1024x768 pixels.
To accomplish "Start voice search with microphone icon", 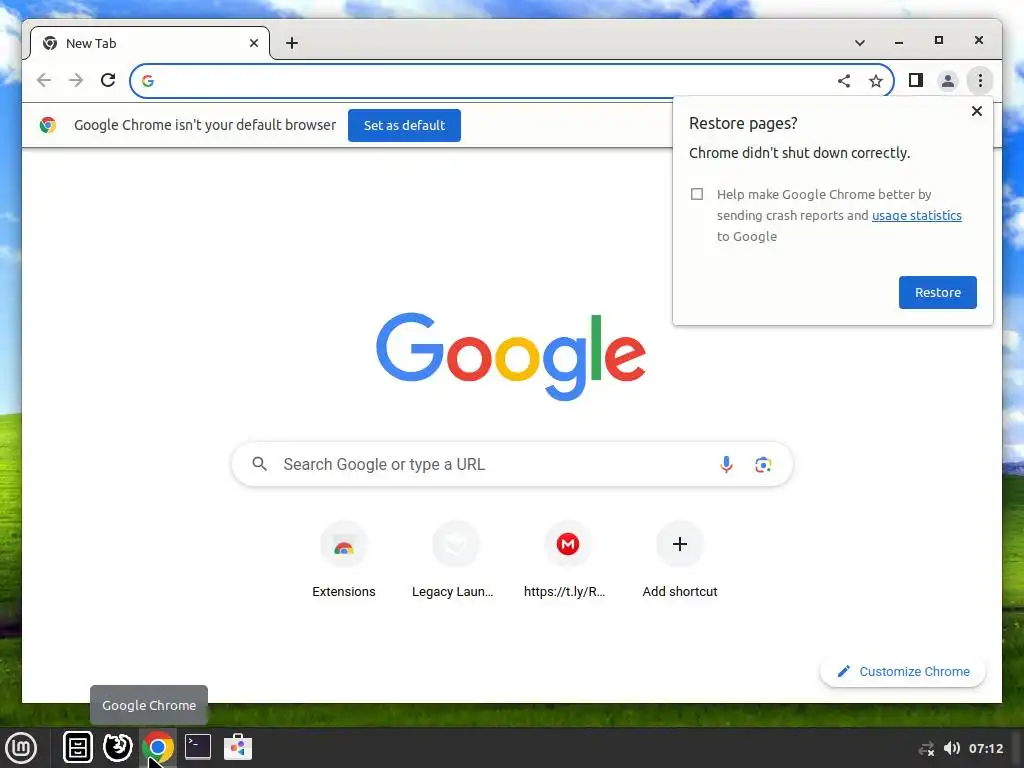I will (x=726, y=464).
